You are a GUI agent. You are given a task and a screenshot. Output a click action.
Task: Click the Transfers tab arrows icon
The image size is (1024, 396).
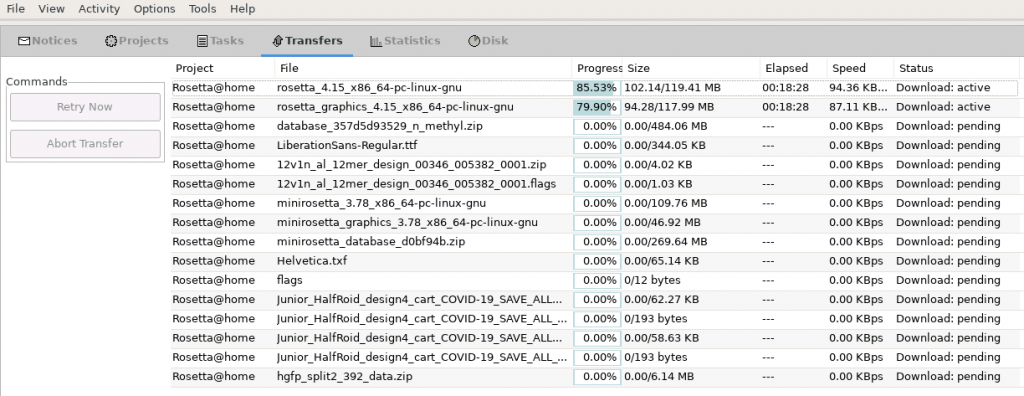tap(277, 41)
